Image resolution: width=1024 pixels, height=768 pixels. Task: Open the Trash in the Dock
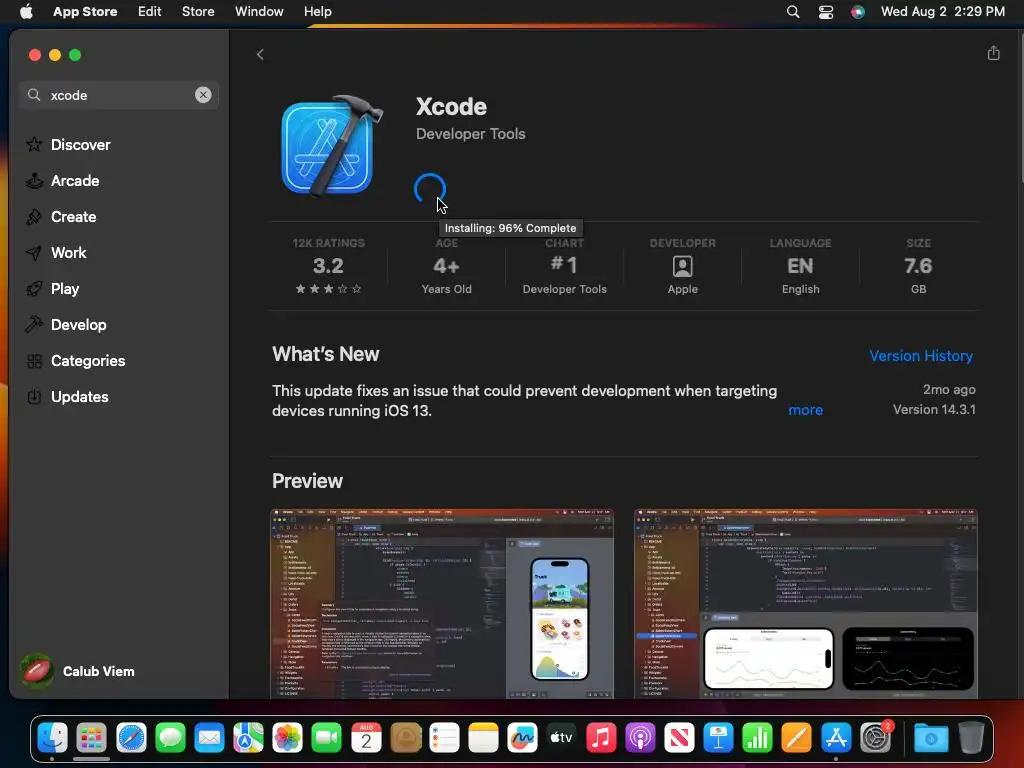(x=970, y=739)
